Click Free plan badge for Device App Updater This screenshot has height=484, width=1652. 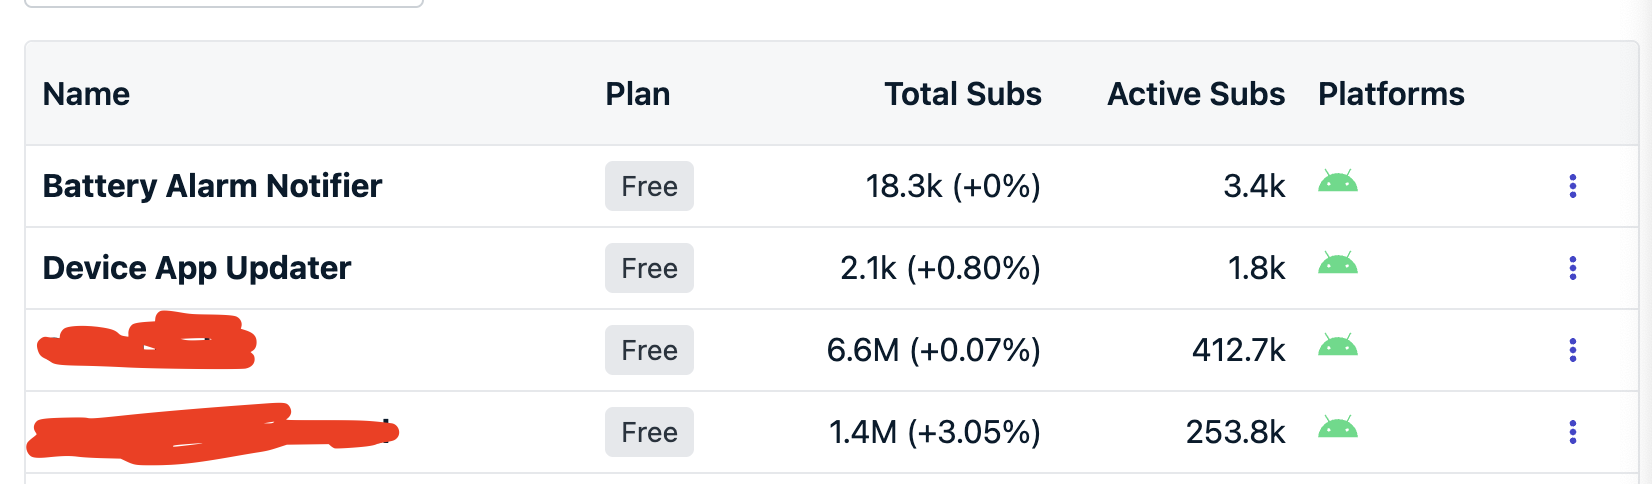tap(649, 268)
